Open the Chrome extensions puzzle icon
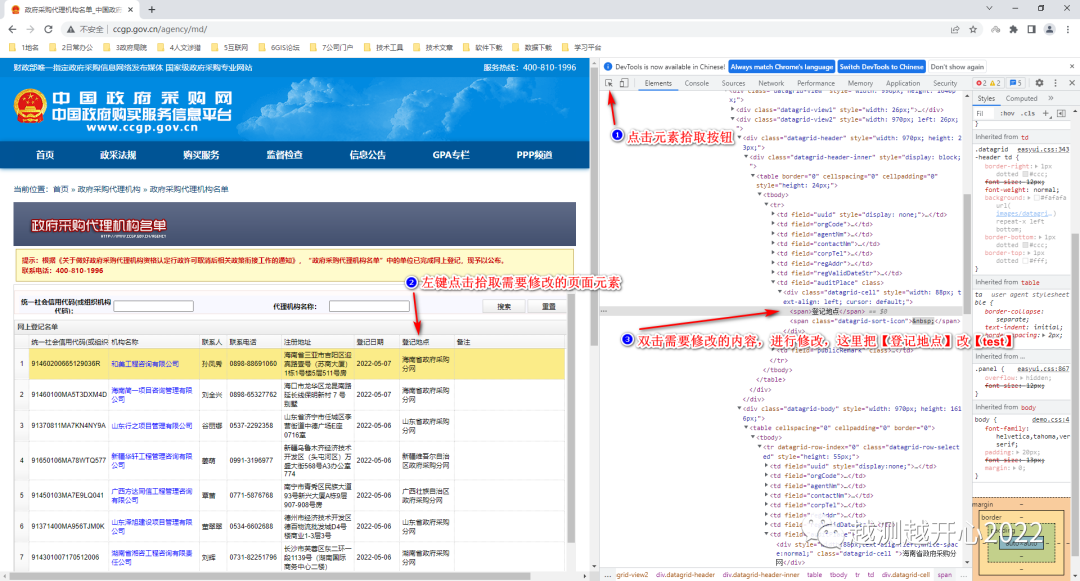The height and width of the screenshot is (581, 1080). coord(1013,29)
